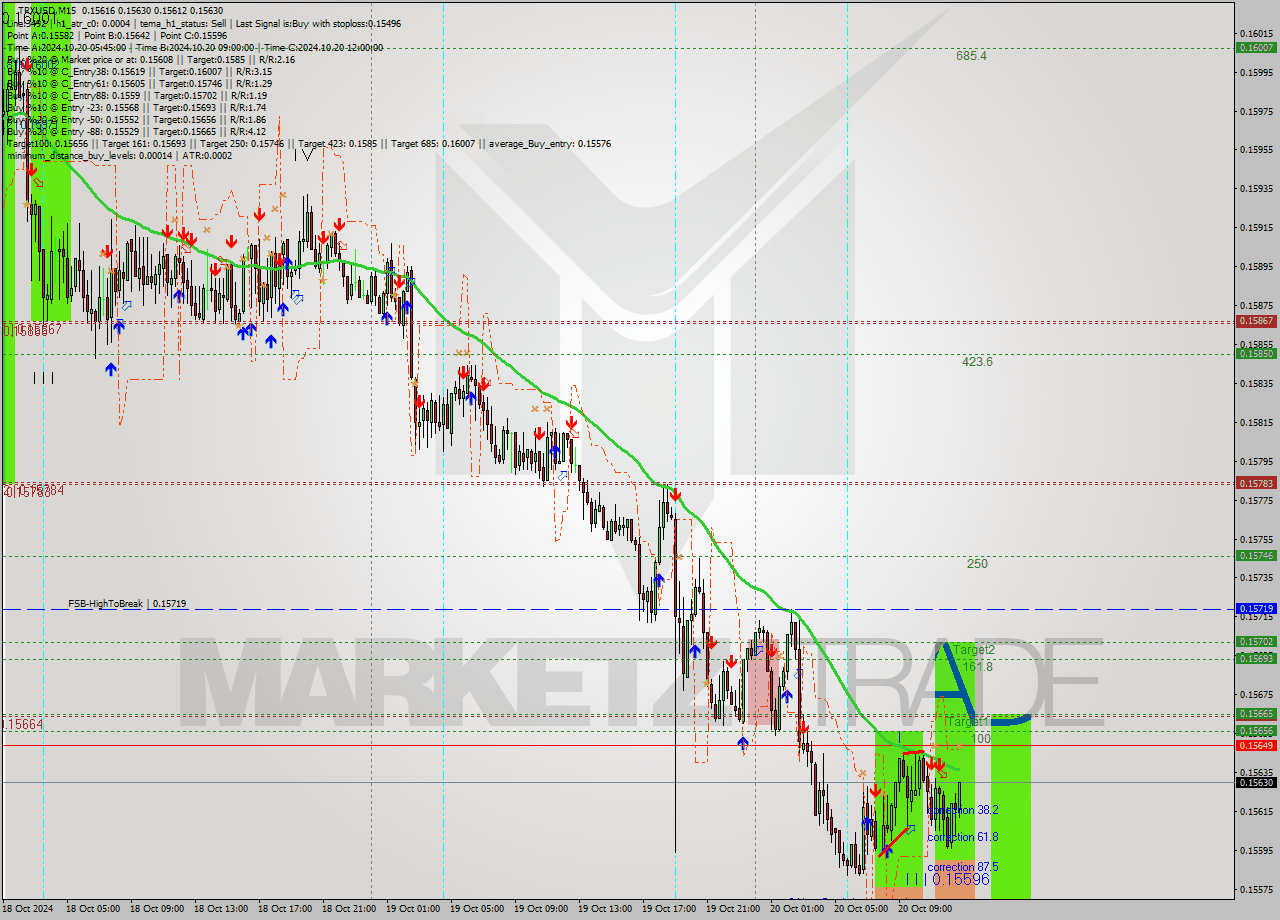Click the 0.15955 price scale tick
The height and width of the screenshot is (920, 1280).
[x=1256, y=150]
